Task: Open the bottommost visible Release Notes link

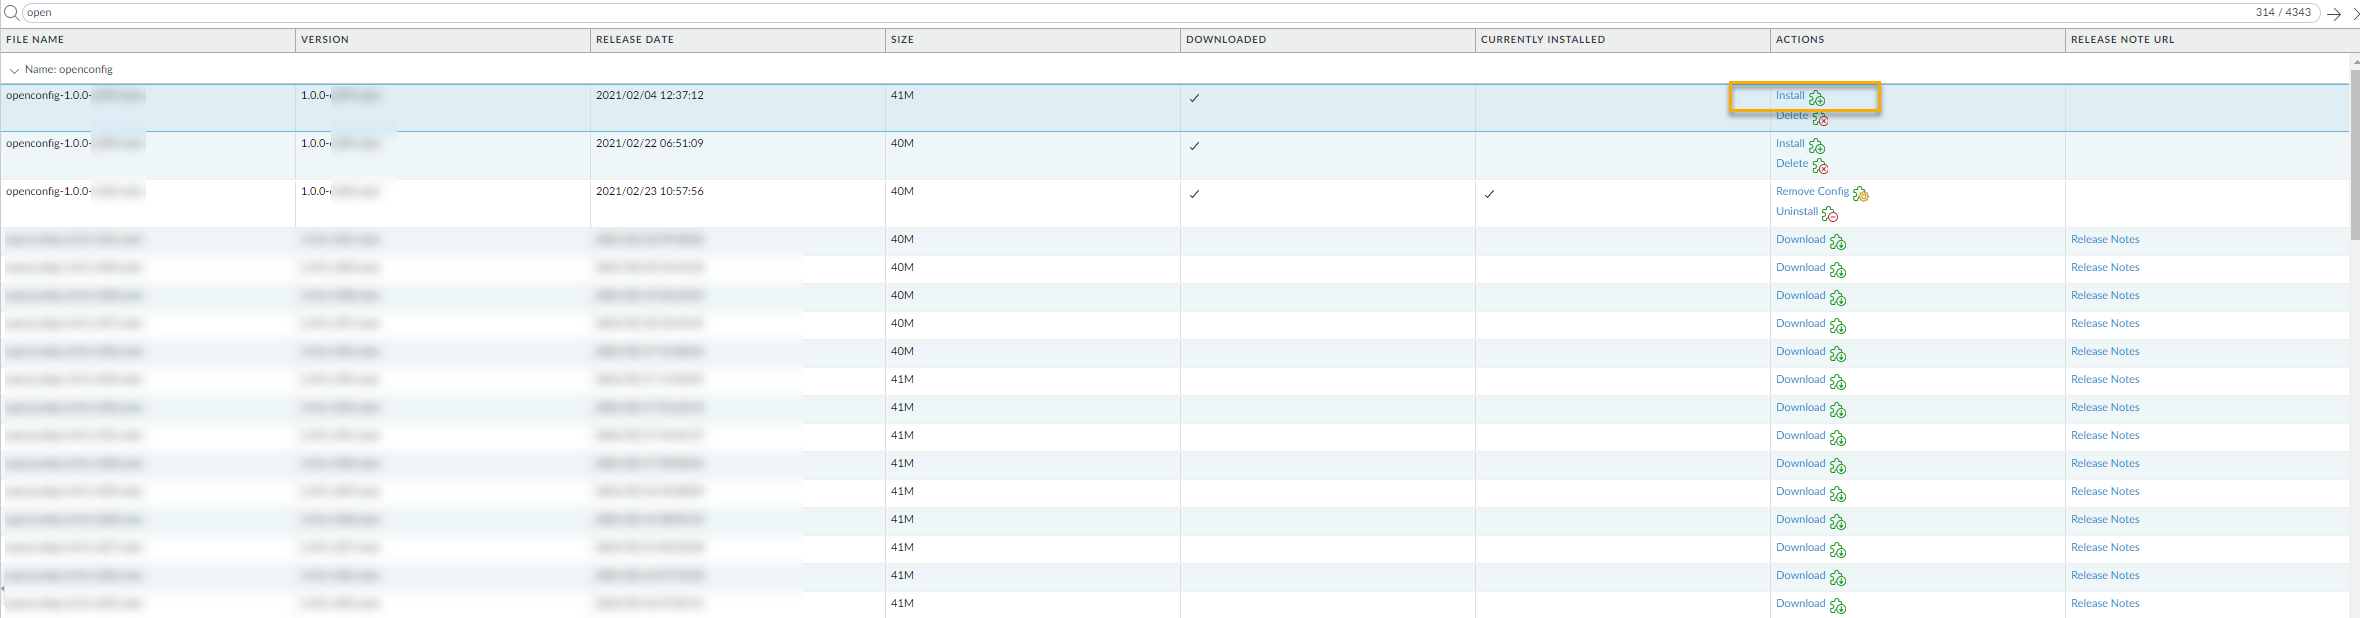Action: point(2105,604)
